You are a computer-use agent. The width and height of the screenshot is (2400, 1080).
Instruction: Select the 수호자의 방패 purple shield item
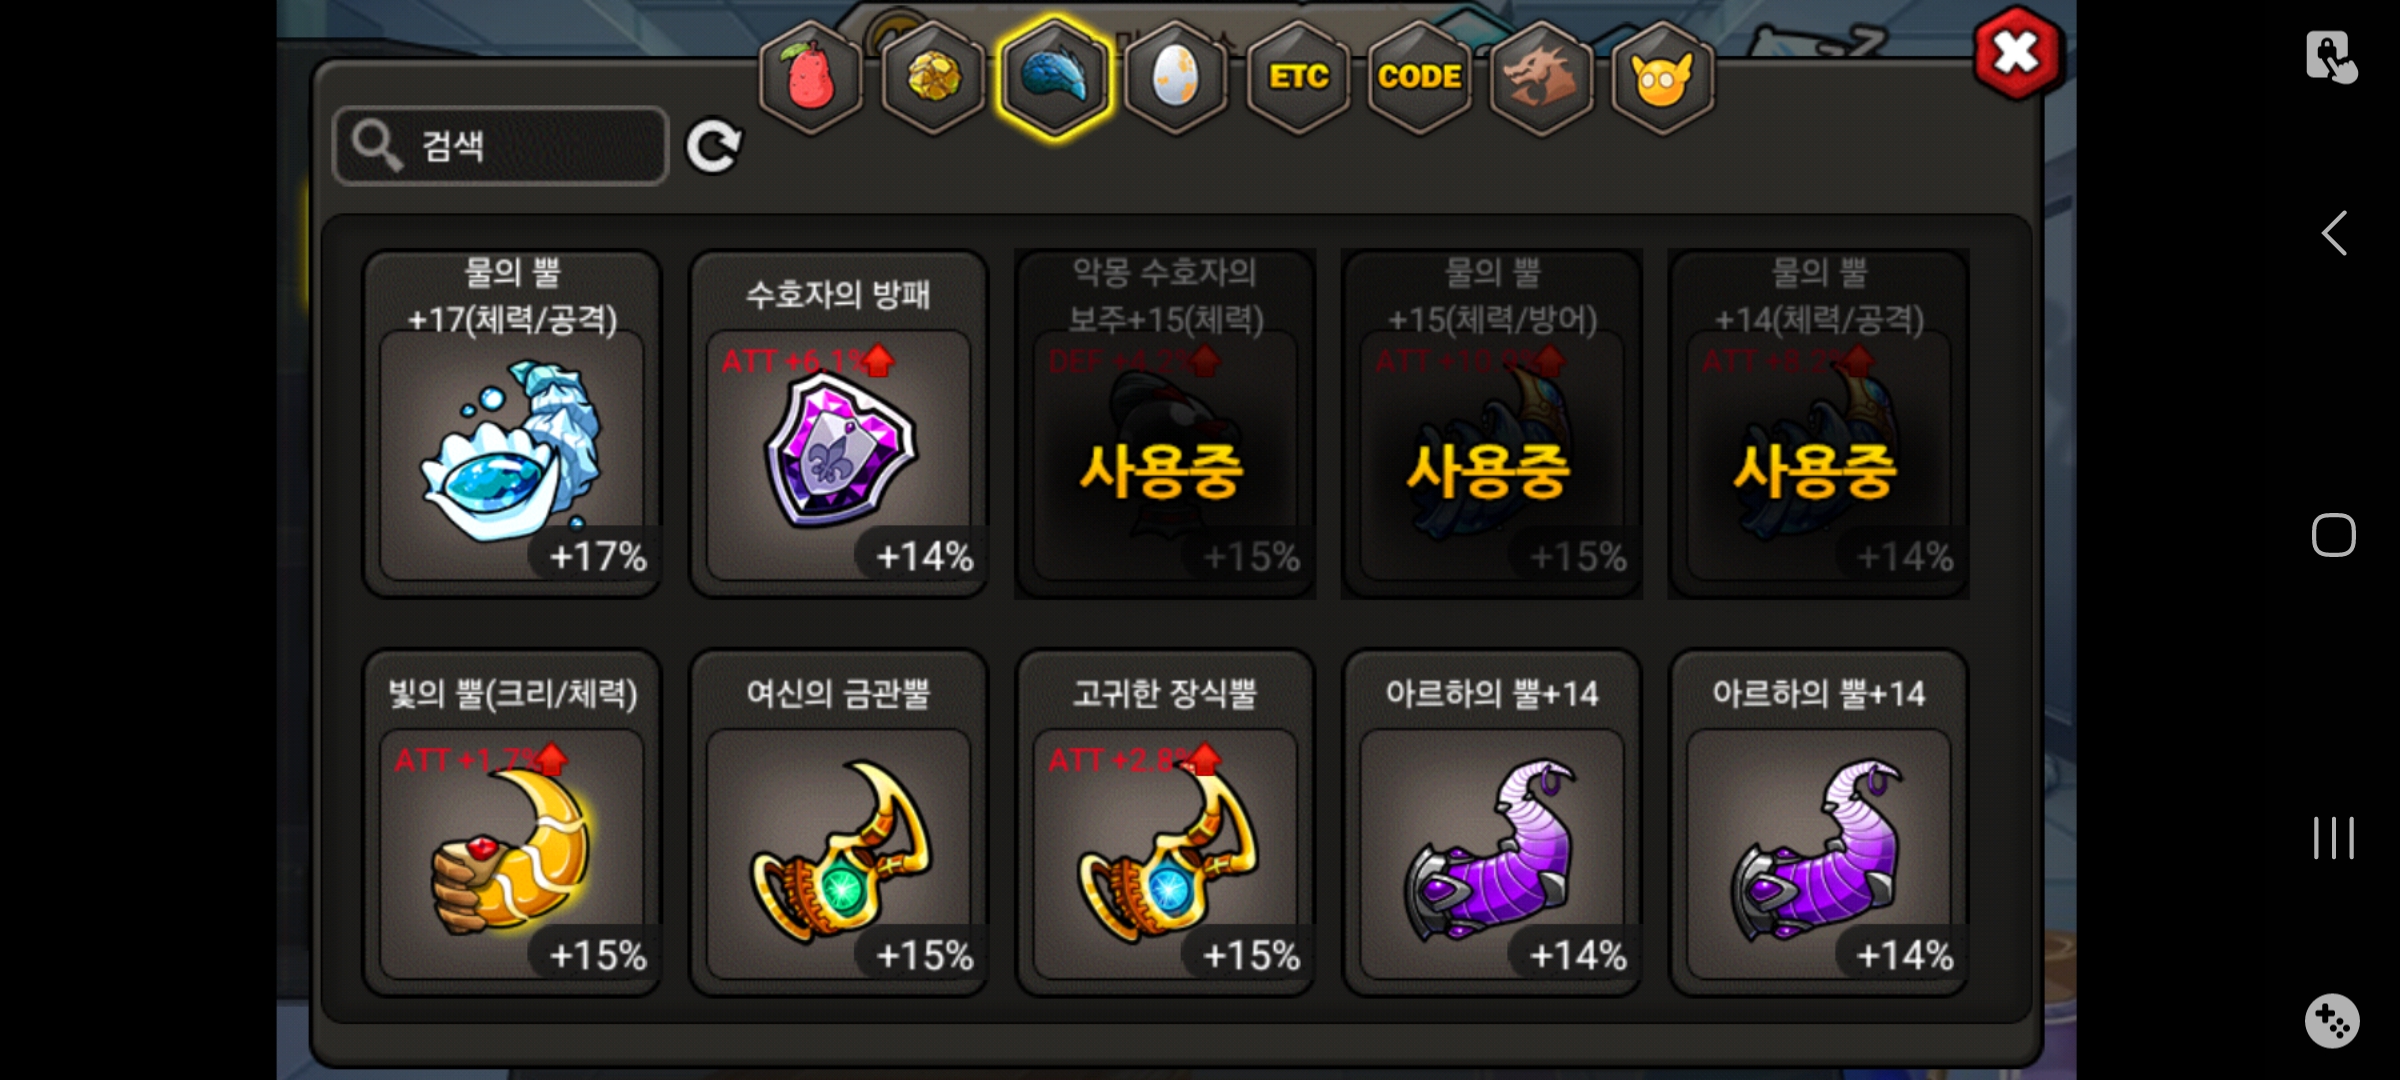click(839, 424)
